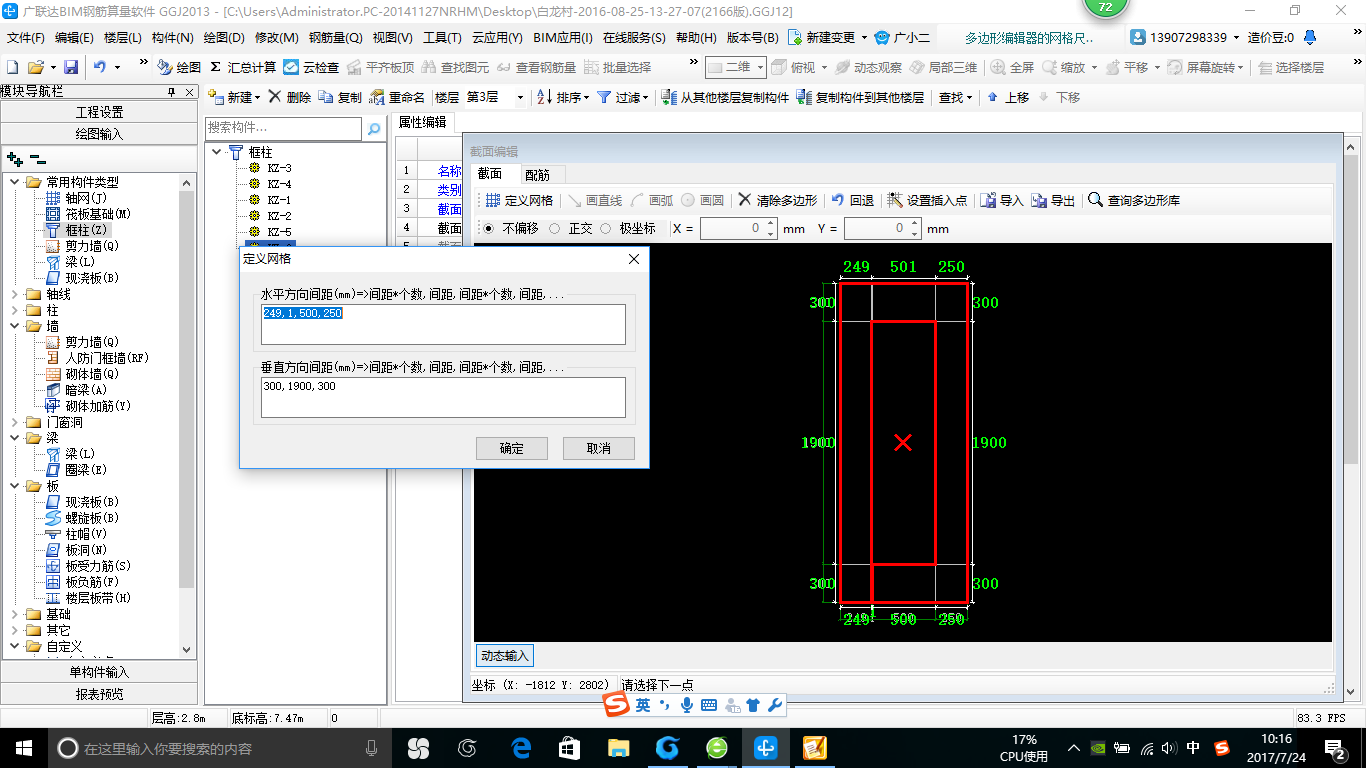Click the undo arrow icon
The height and width of the screenshot is (768, 1366).
click(x=100, y=67)
